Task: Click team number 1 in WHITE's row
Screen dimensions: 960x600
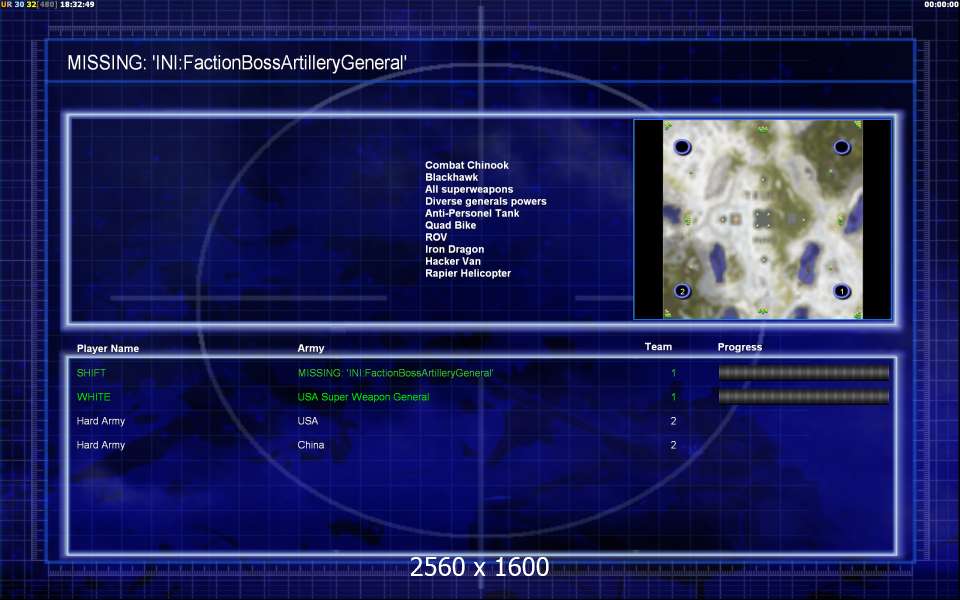Action: coord(673,397)
